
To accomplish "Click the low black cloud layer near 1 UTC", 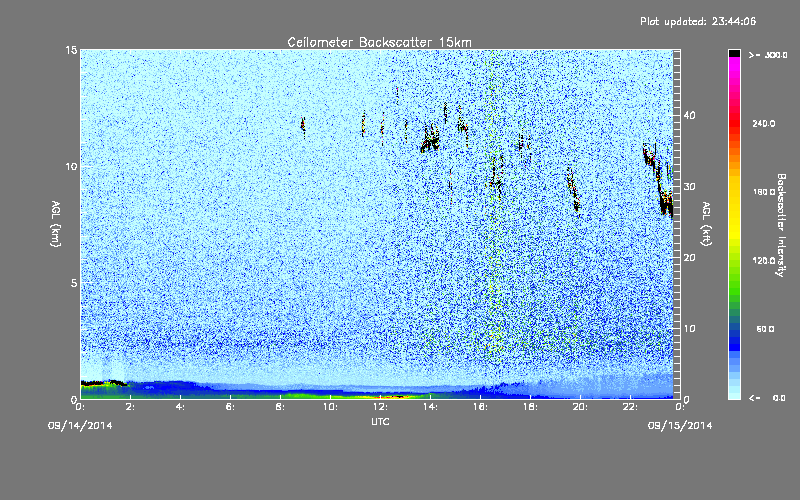I will click(x=104, y=383).
